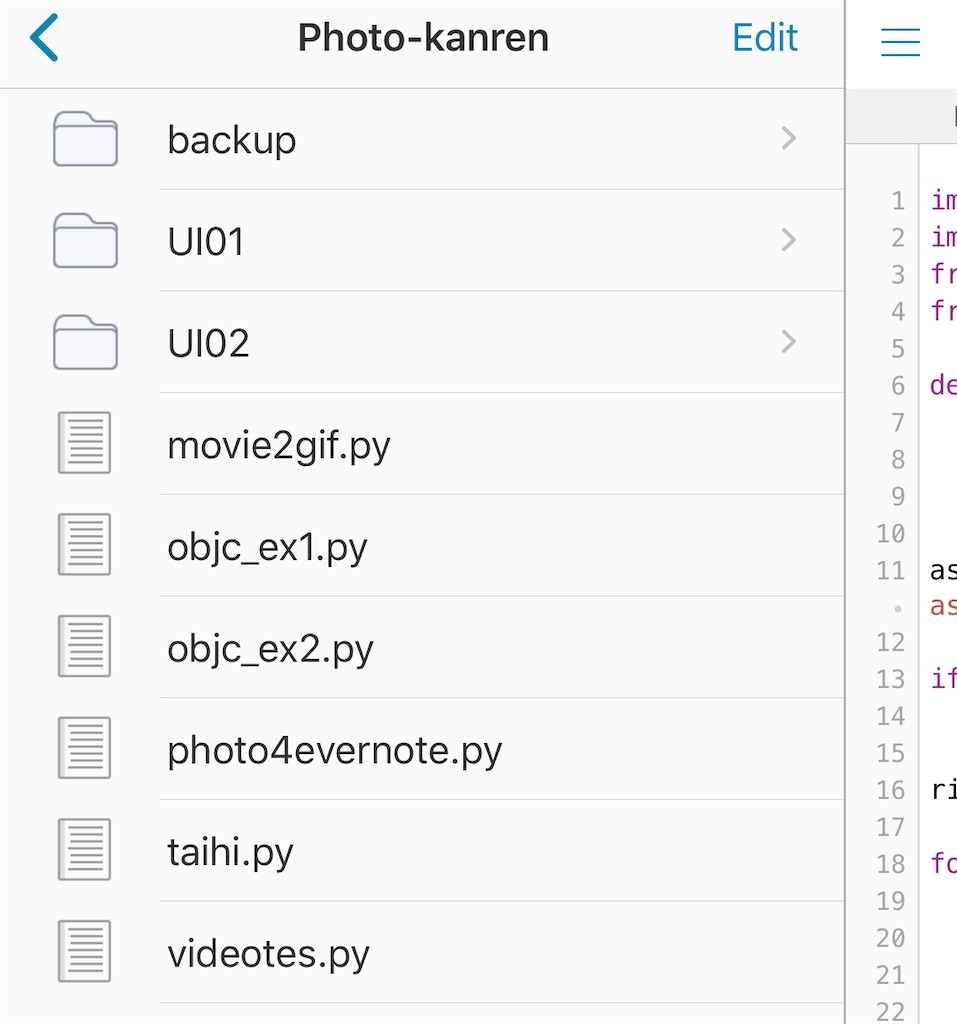This screenshot has width=957, height=1024.
Task: Click the videotes.py document icon
Action: (x=84, y=952)
